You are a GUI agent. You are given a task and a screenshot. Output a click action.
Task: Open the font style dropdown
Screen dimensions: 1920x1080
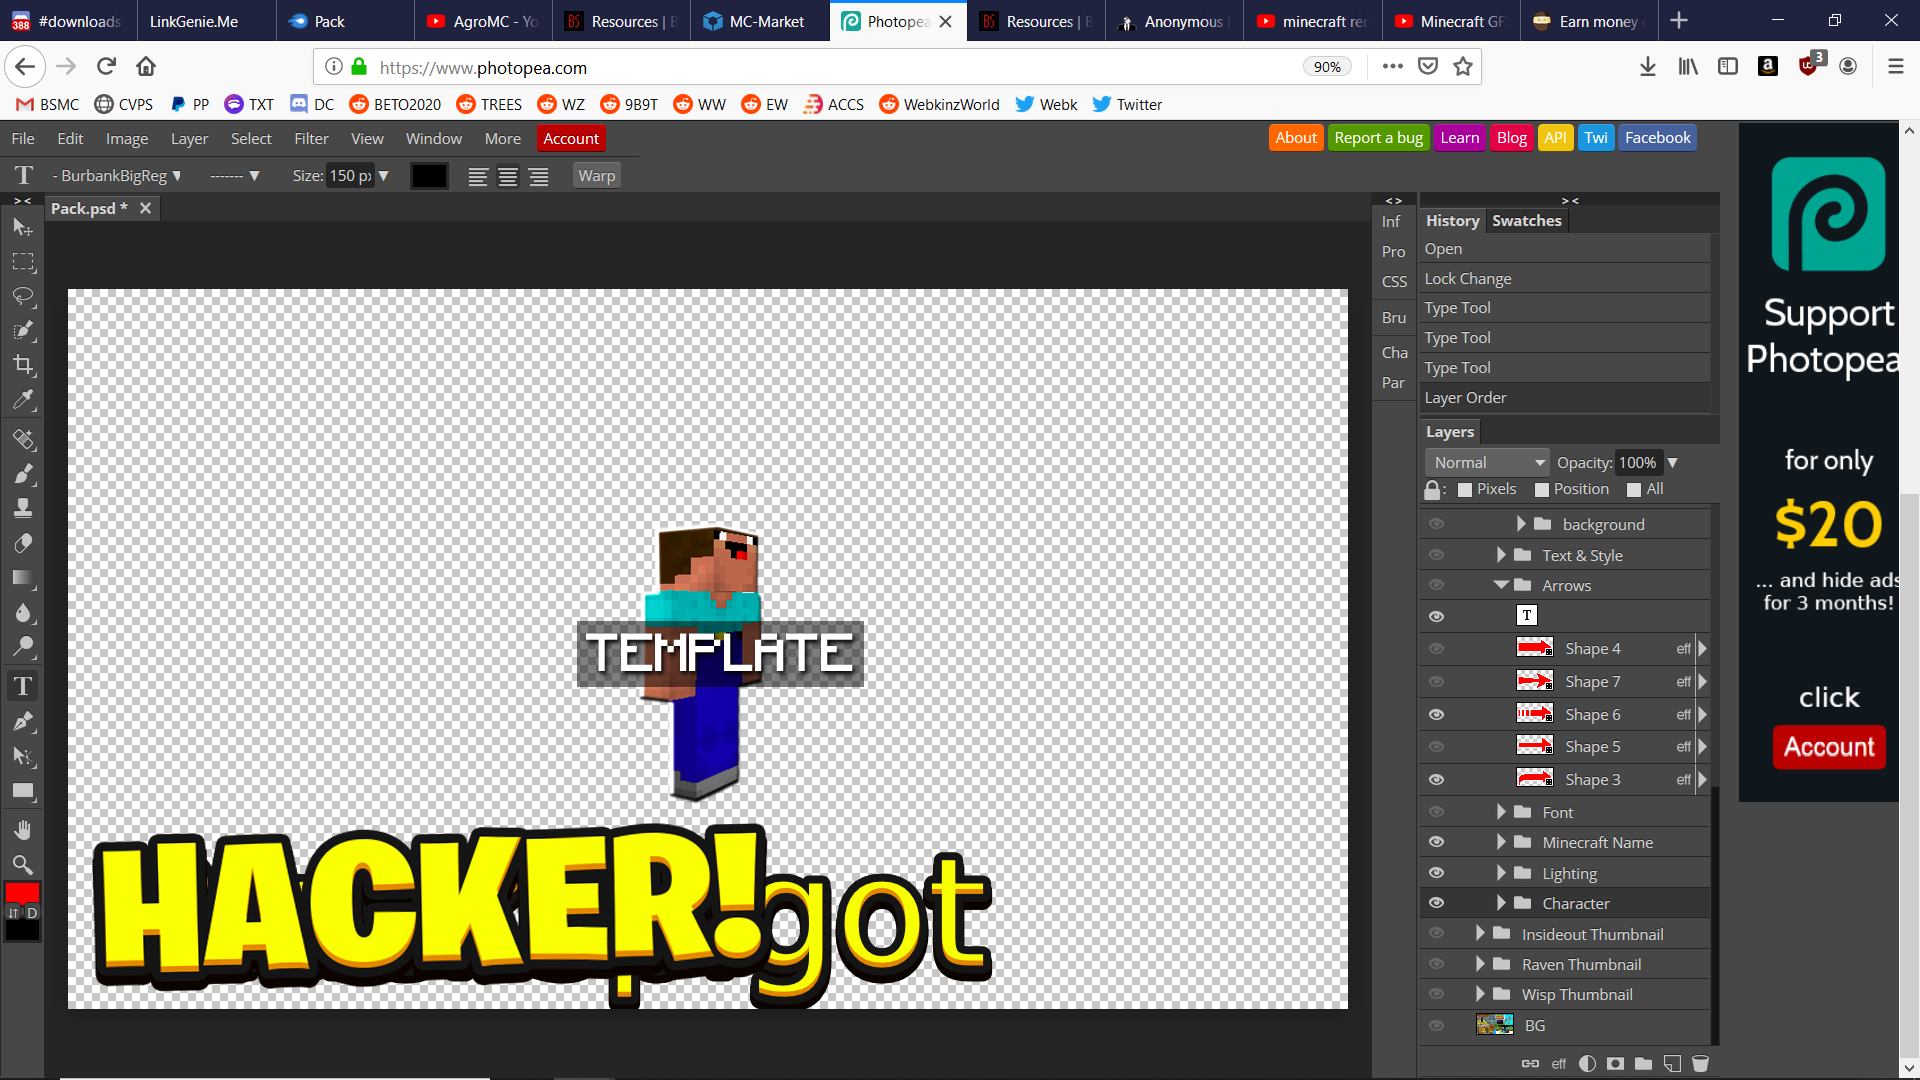pyautogui.click(x=234, y=176)
